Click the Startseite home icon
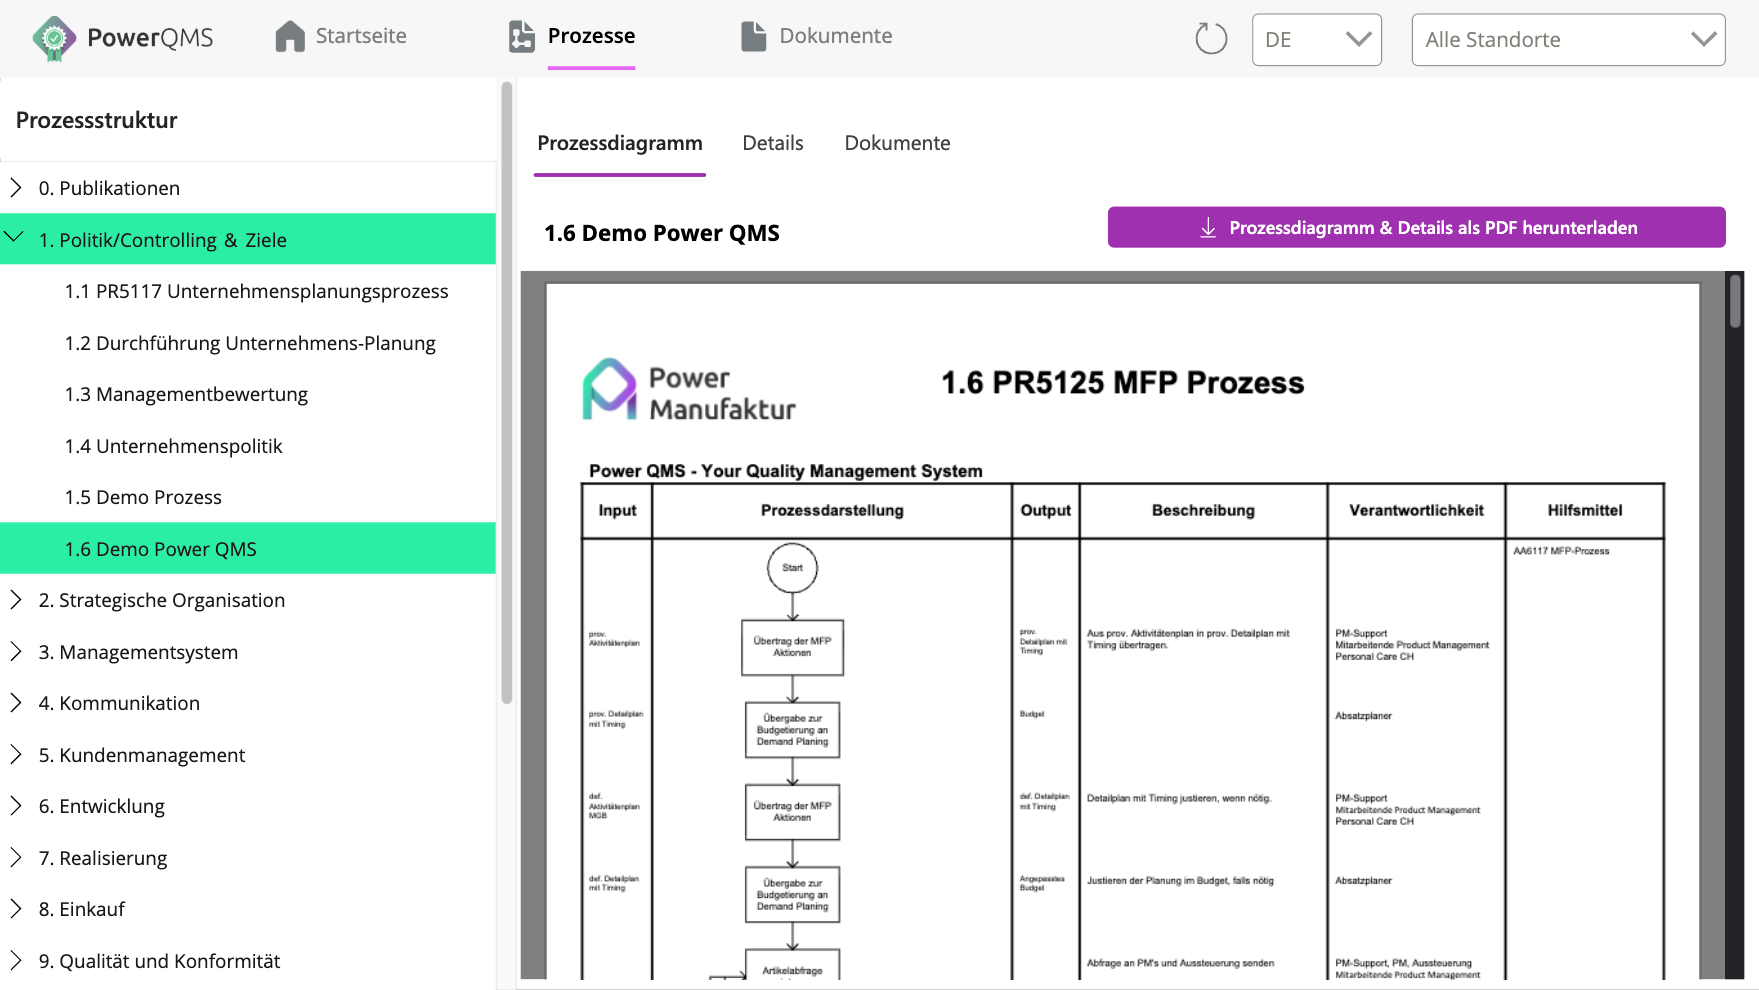 290,36
